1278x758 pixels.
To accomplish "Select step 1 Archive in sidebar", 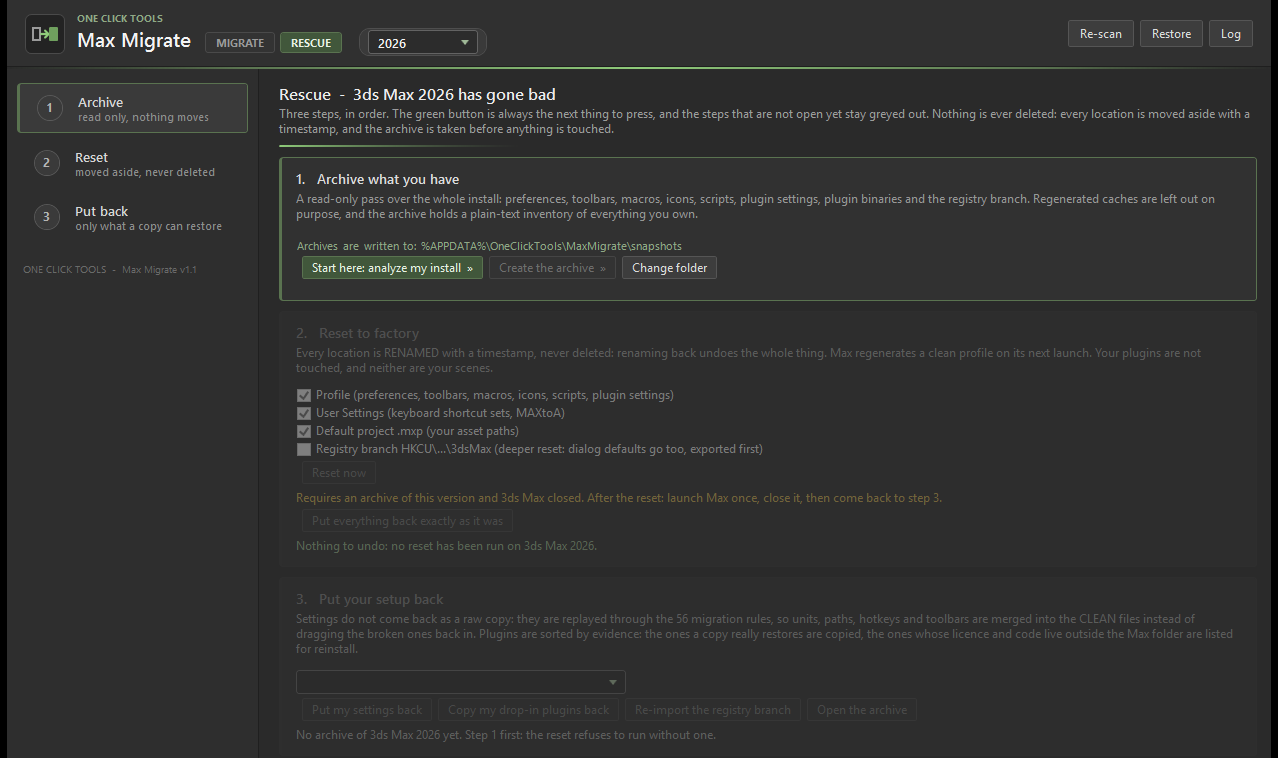I will tap(133, 108).
